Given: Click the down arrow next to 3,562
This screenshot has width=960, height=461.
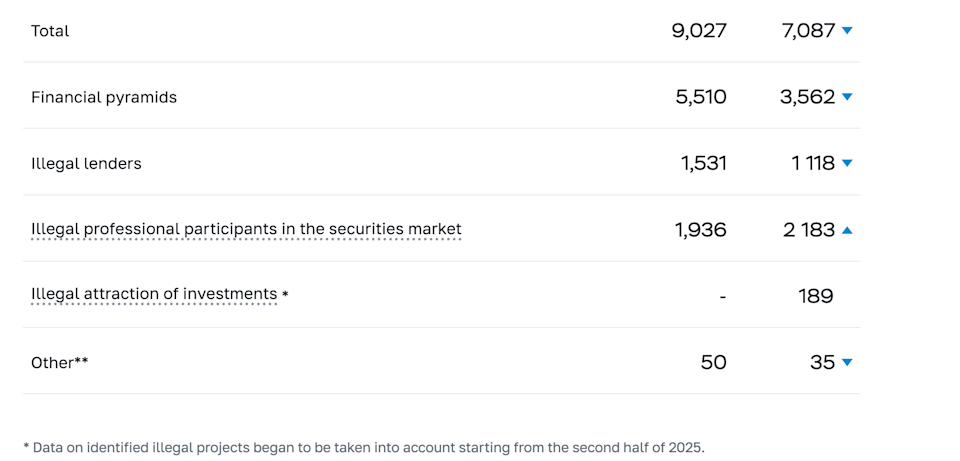Looking at the screenshot, I should pos(847,97).
